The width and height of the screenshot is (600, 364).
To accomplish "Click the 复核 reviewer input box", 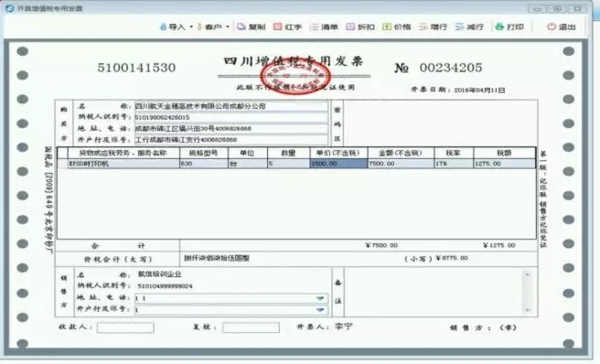I will [x=251, y=328].
